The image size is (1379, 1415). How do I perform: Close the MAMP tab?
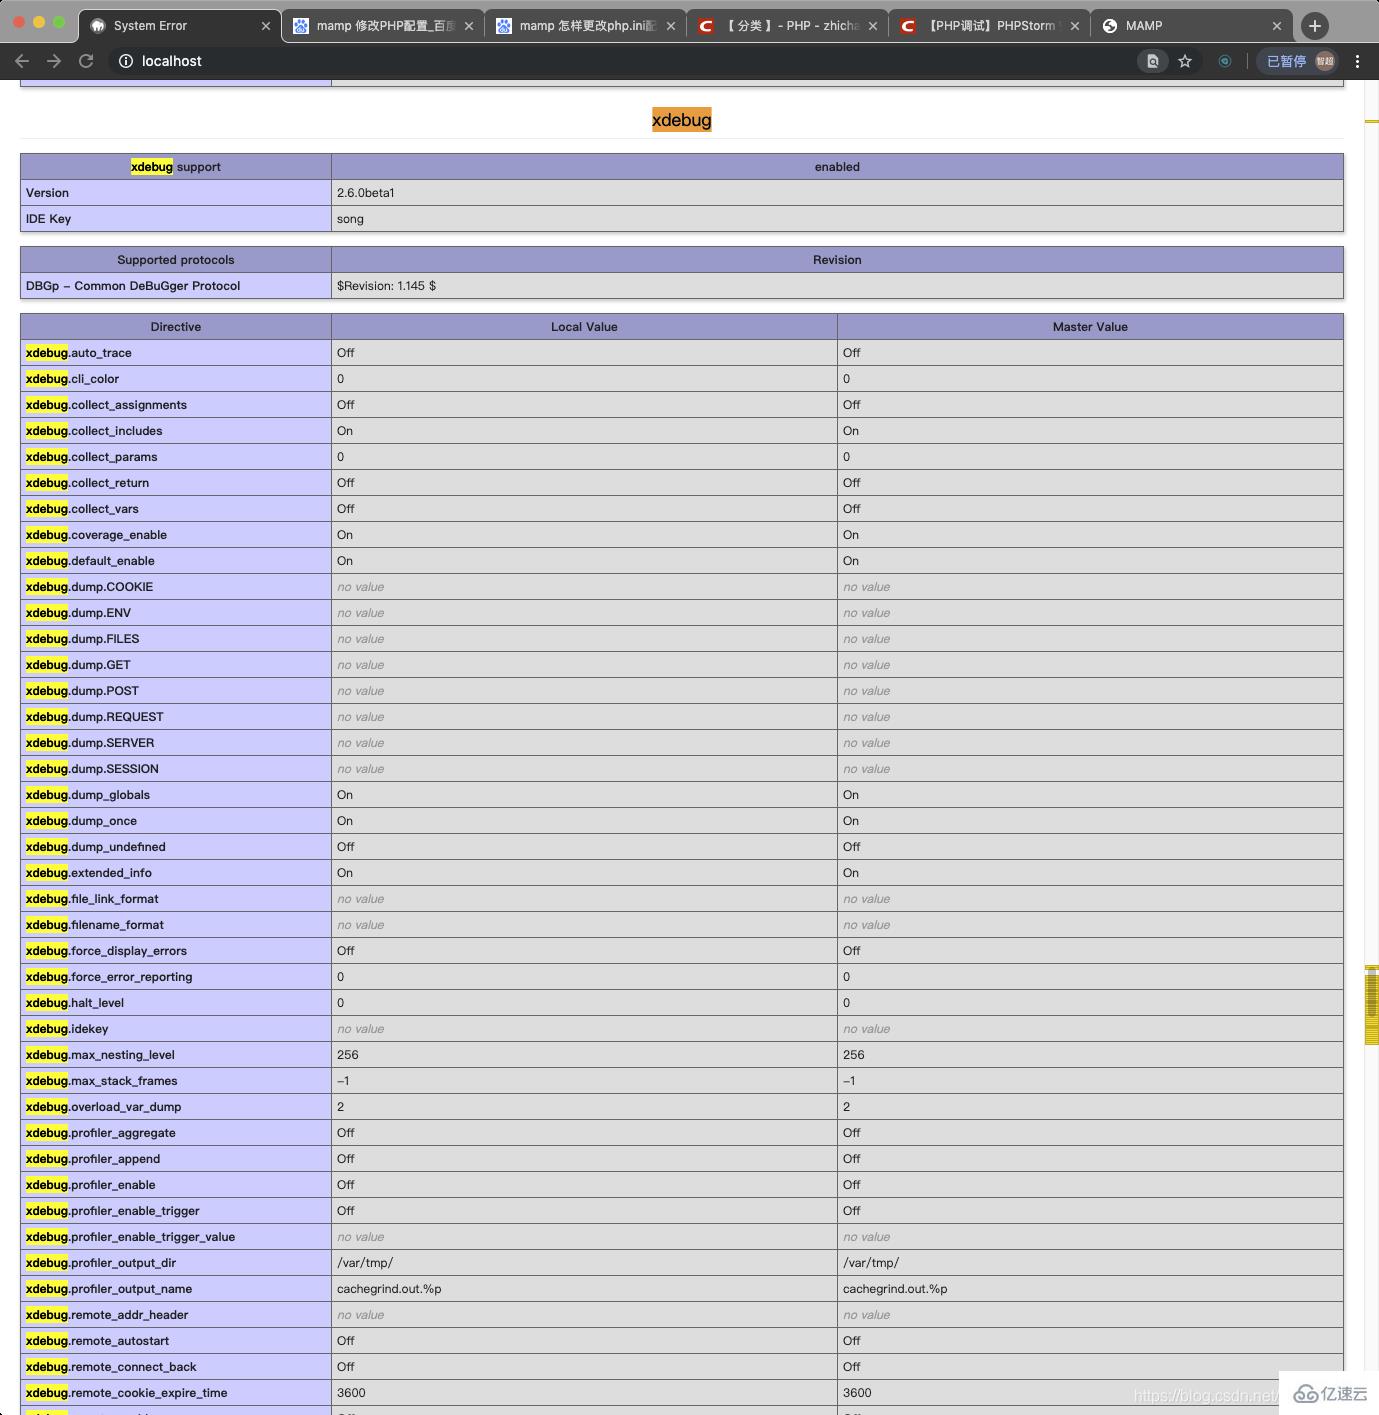point(1277,26)
